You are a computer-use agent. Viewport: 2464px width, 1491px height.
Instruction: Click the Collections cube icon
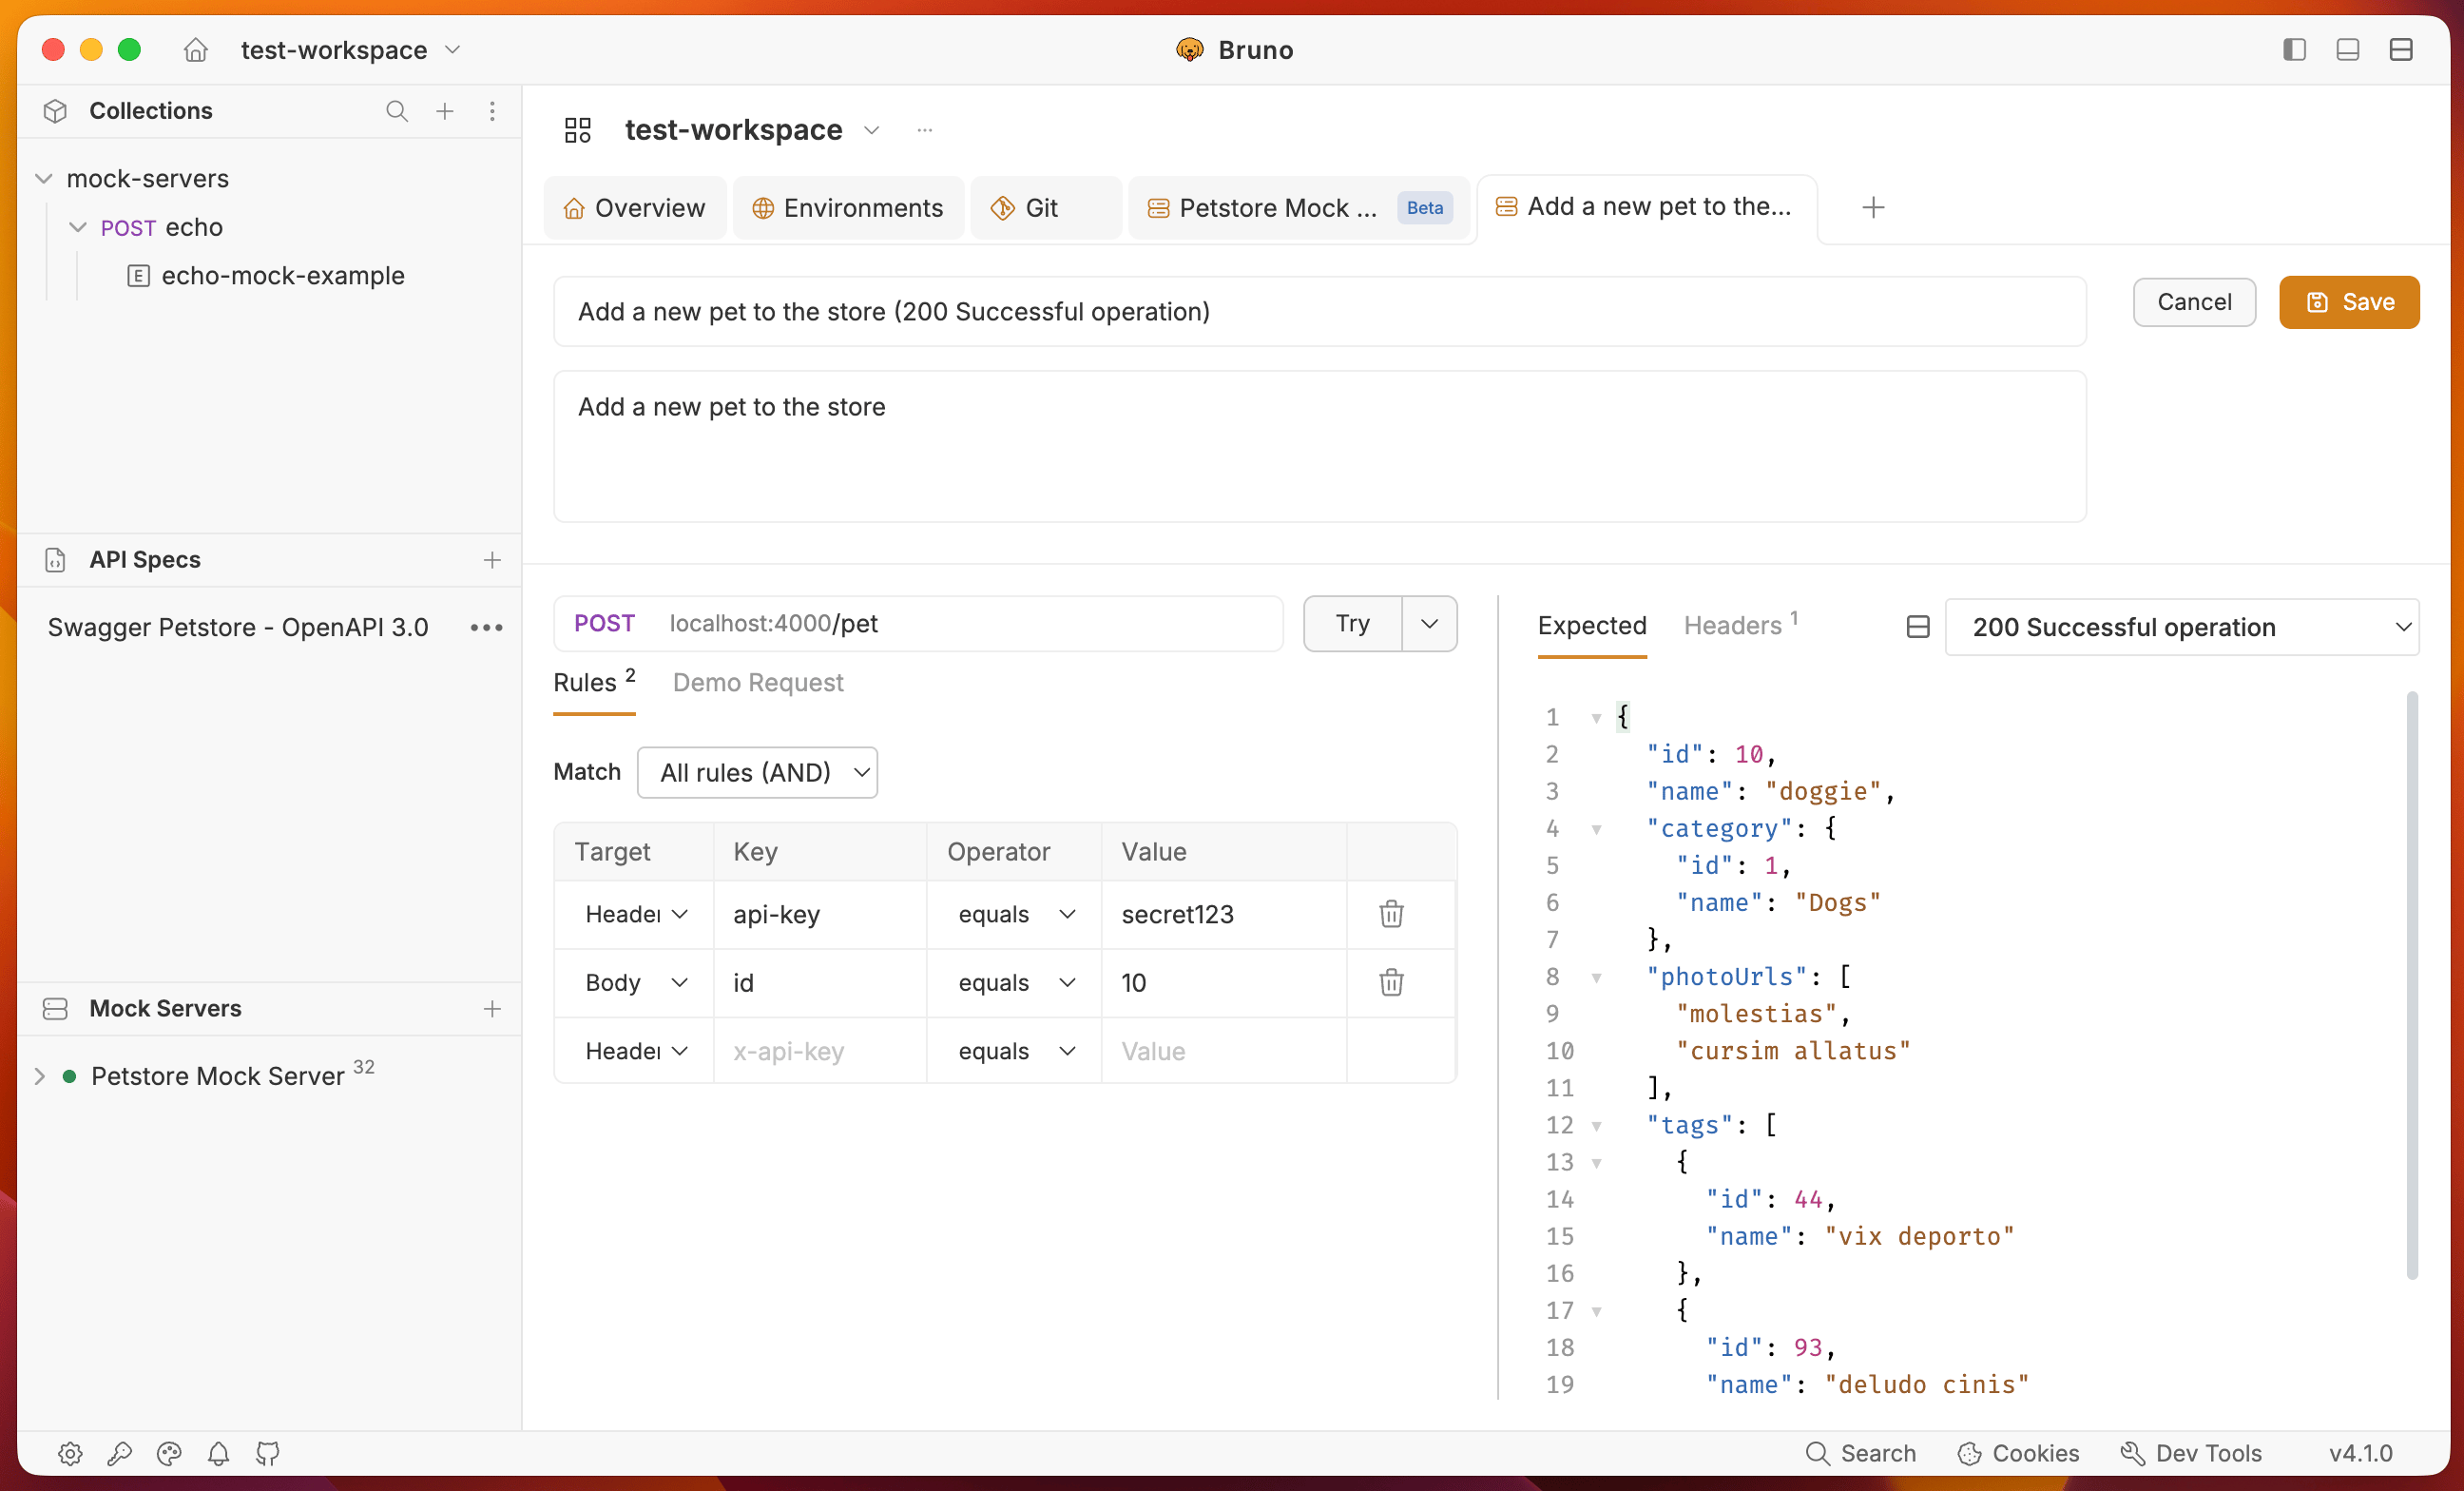[x=55, y=110]
